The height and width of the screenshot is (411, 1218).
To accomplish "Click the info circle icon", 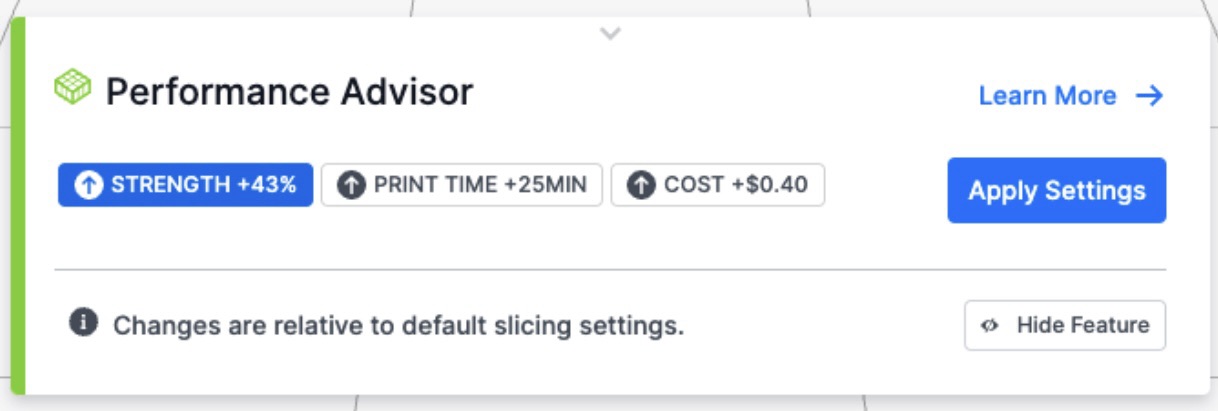I will [83, 322].
